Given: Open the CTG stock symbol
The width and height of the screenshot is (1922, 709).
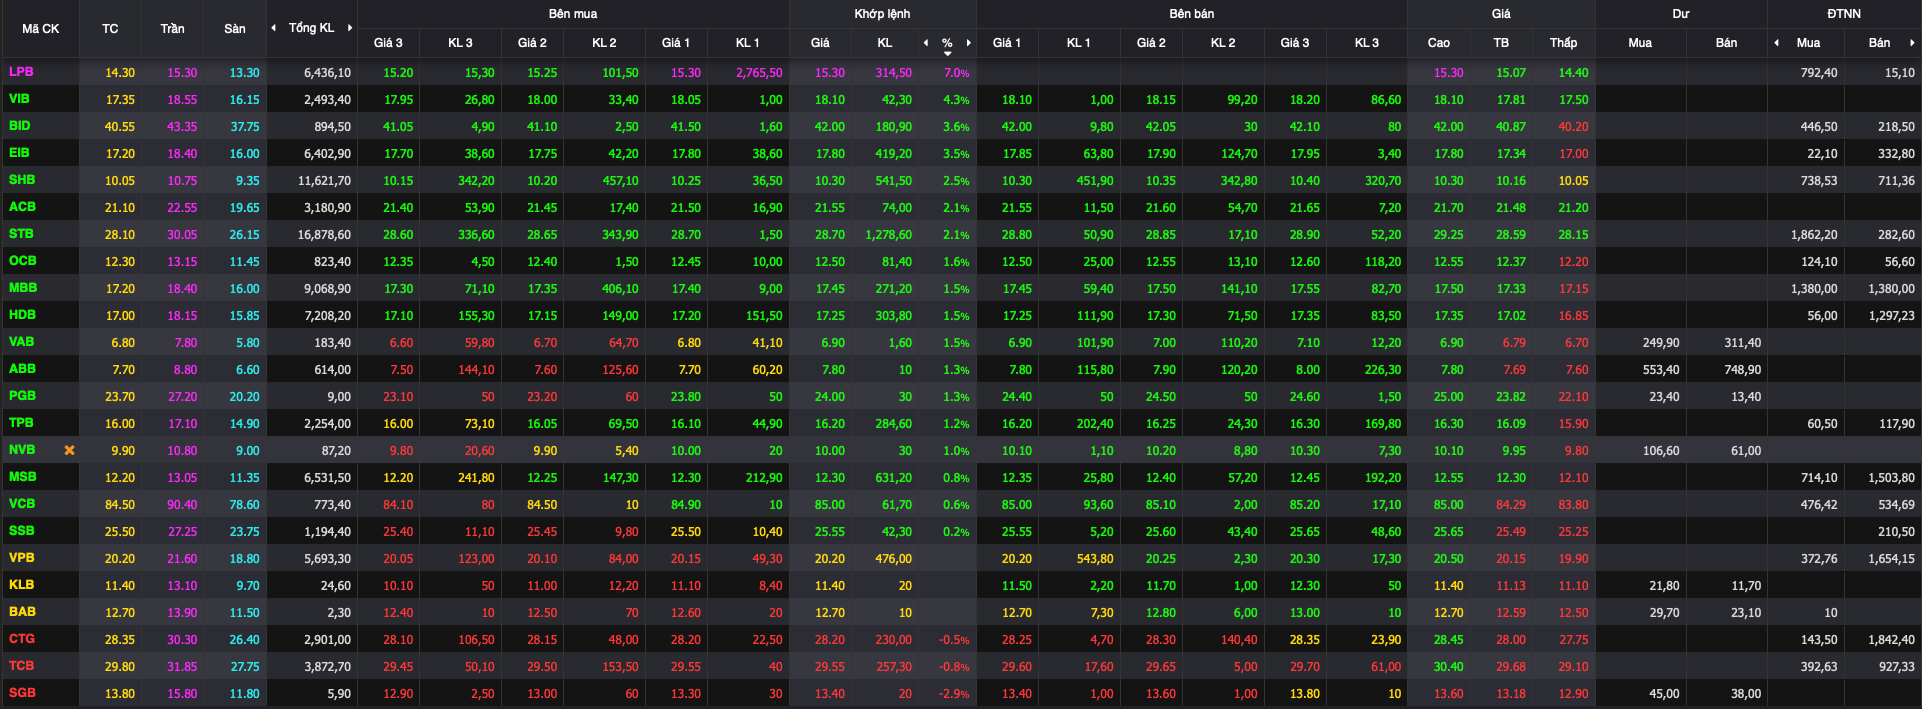Looking at the screenshot, I should click(21, 639).
